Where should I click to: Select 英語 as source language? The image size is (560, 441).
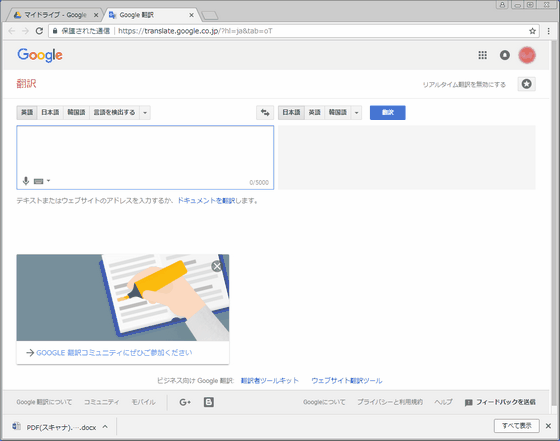pos(27,112)
